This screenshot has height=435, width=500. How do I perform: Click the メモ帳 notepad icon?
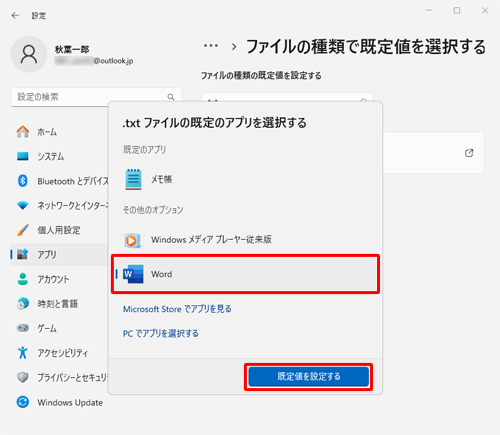click(133, 179)
